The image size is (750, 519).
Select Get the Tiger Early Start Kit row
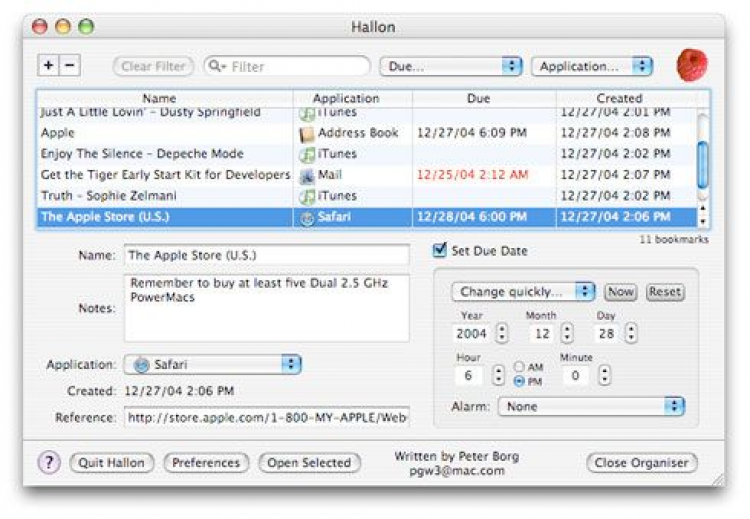coord(366,175)
